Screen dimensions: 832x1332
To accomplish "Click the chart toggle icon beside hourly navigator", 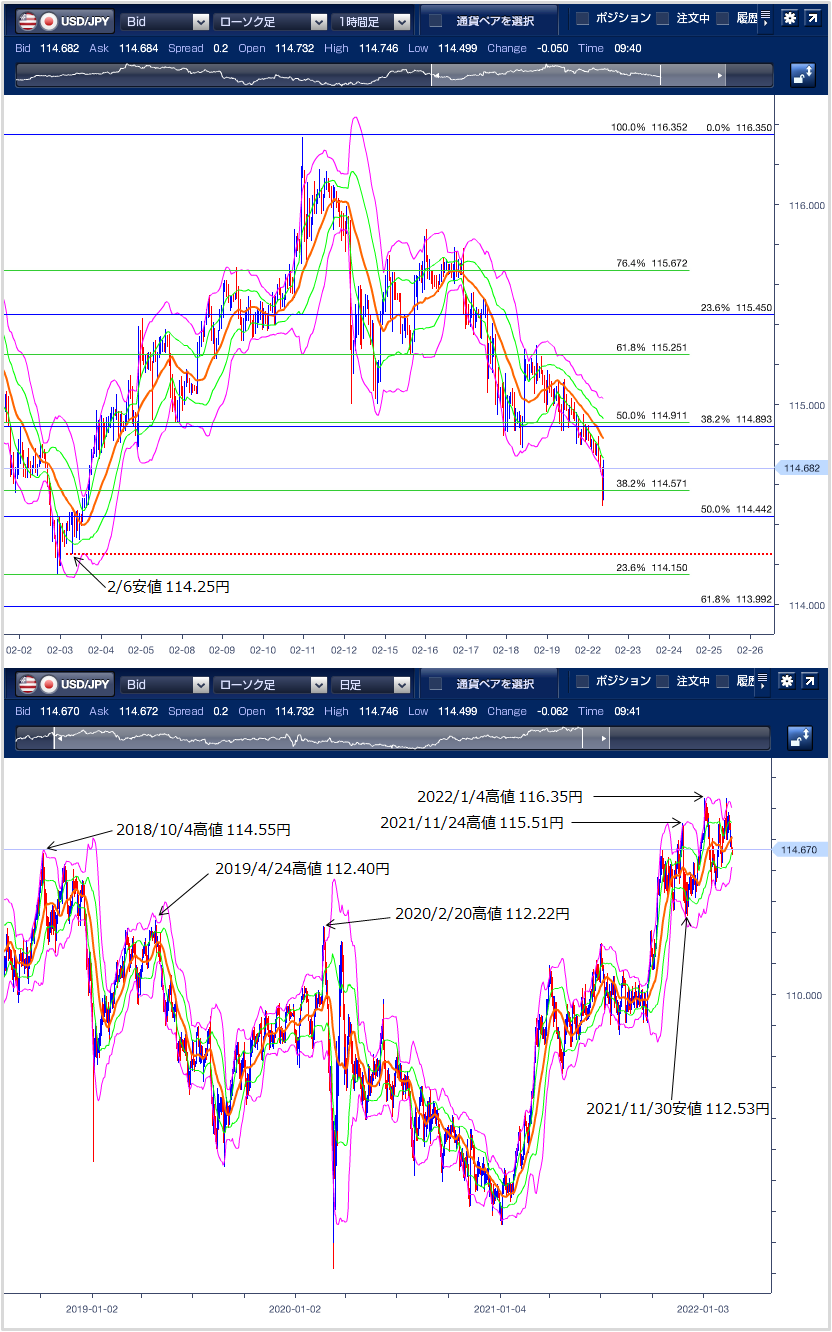I will 802,75.
